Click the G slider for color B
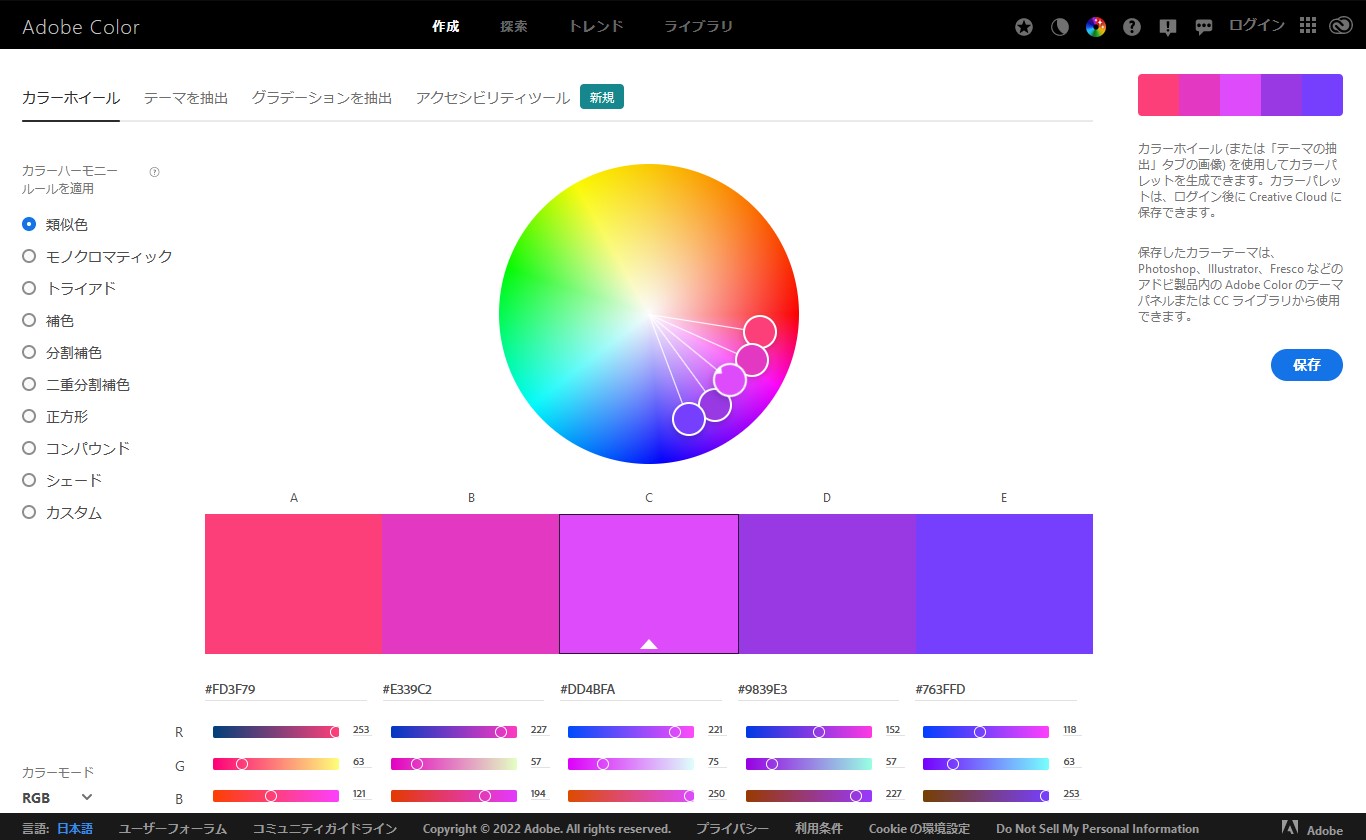The image size is (1366, 840). tap(454, 764)
